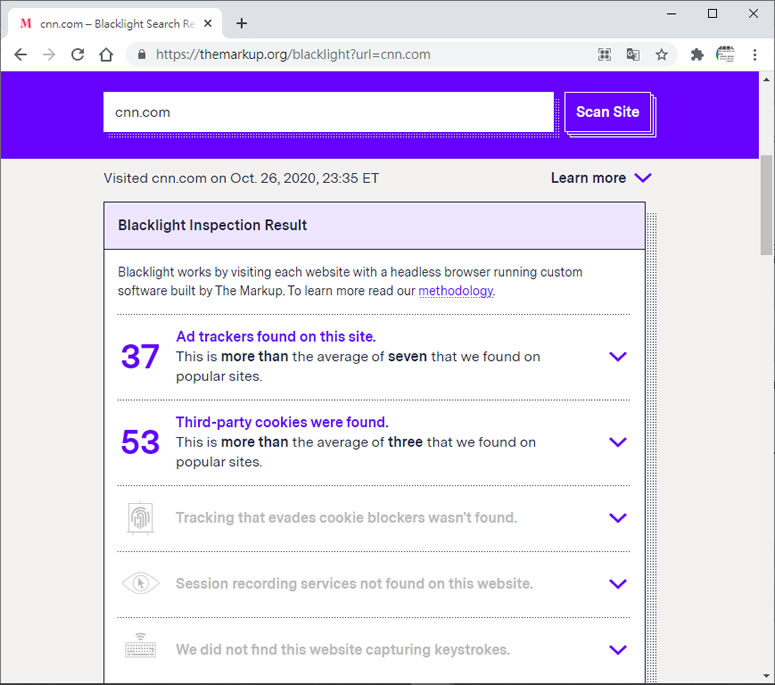Open the Extensions puzzle icon
Image resolution: width=775 pixels, height=685 pixels.
click(x=697, y=55)
